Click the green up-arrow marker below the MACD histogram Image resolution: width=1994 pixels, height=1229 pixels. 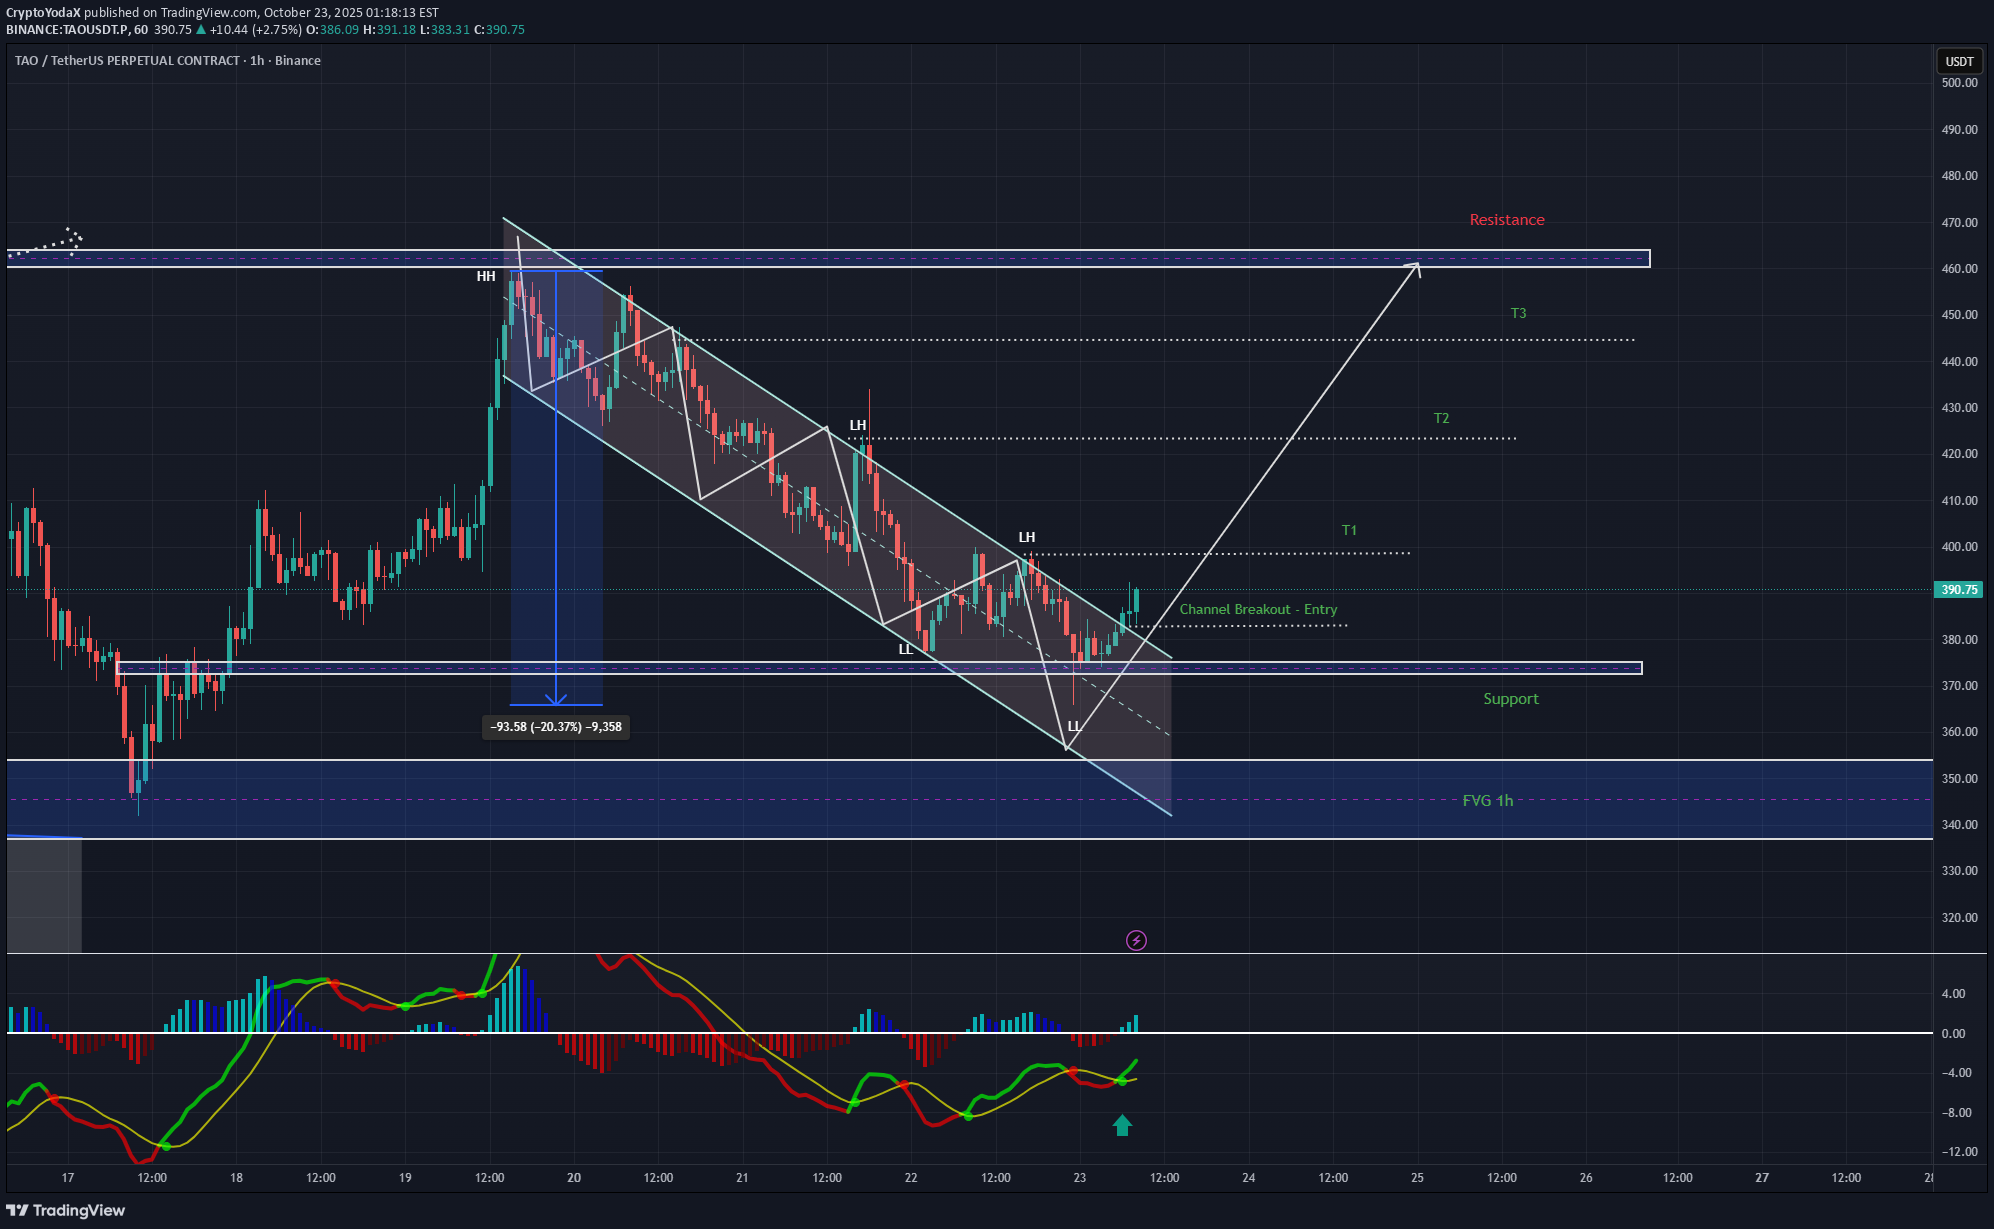(x=1122, y=1125)
